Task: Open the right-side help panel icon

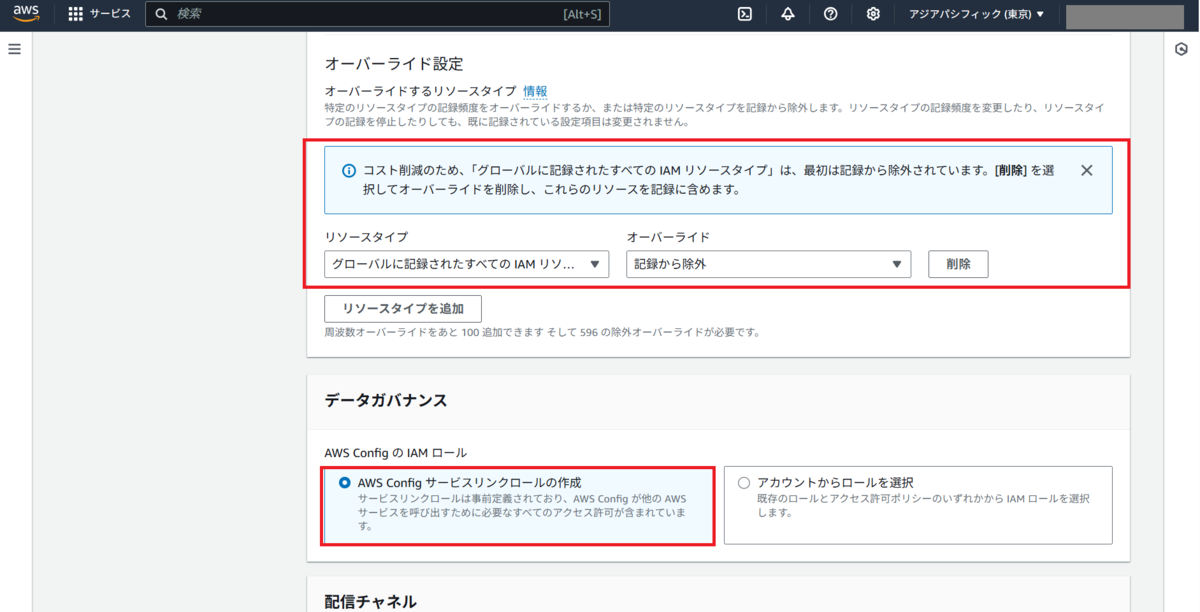Action: coord(1181,49)
